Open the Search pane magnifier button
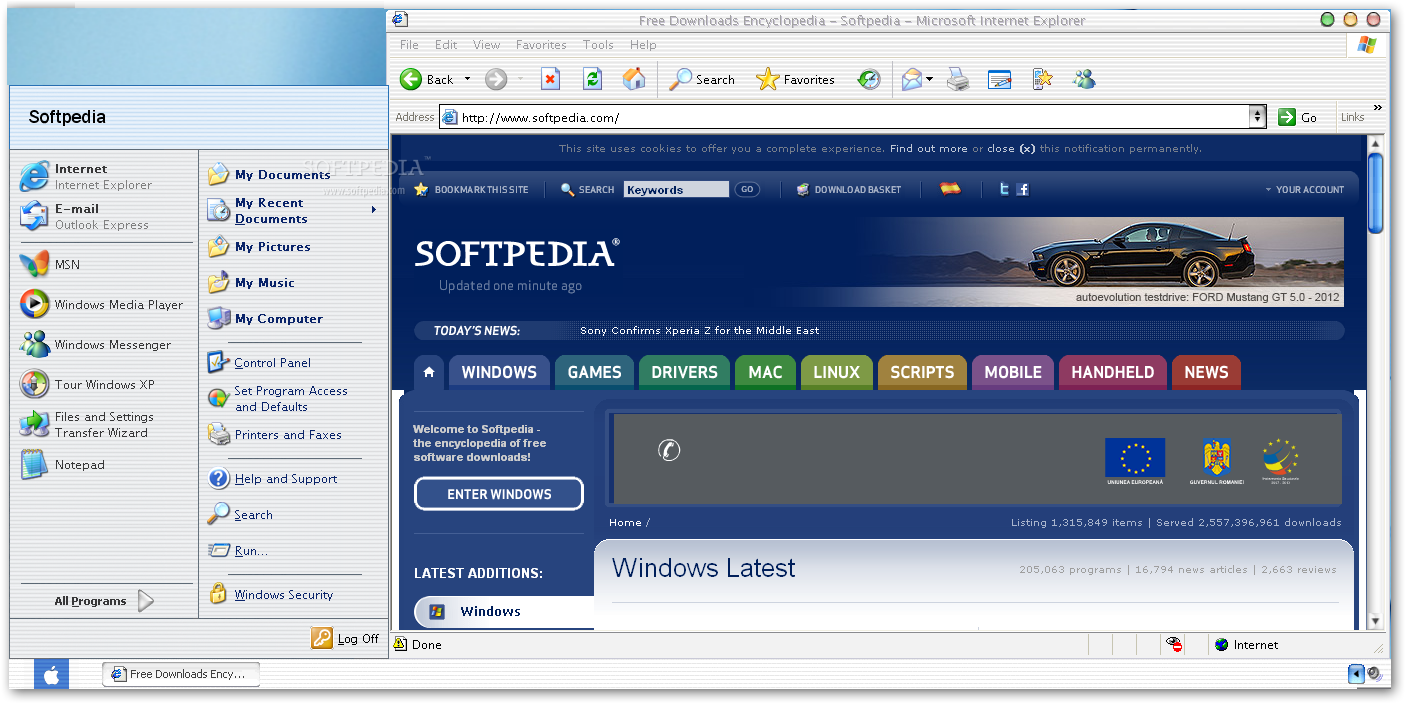Viewport: 1406px width, 704px height. click(702, 79)
